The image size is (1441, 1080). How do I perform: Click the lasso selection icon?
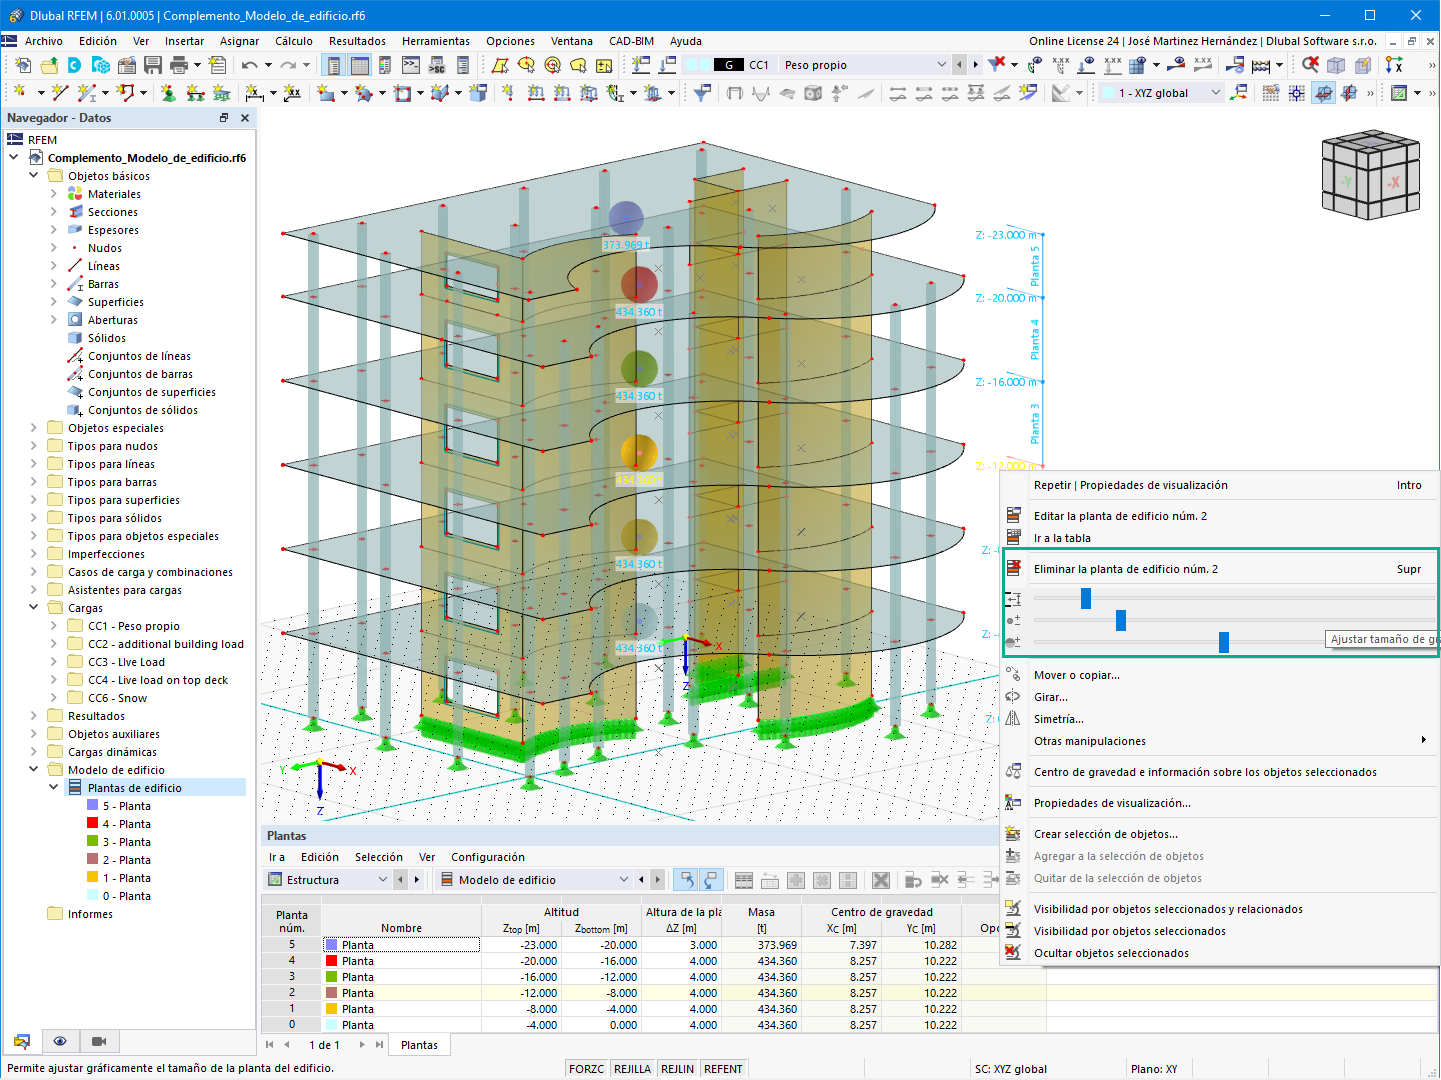(x=578, y=65)
